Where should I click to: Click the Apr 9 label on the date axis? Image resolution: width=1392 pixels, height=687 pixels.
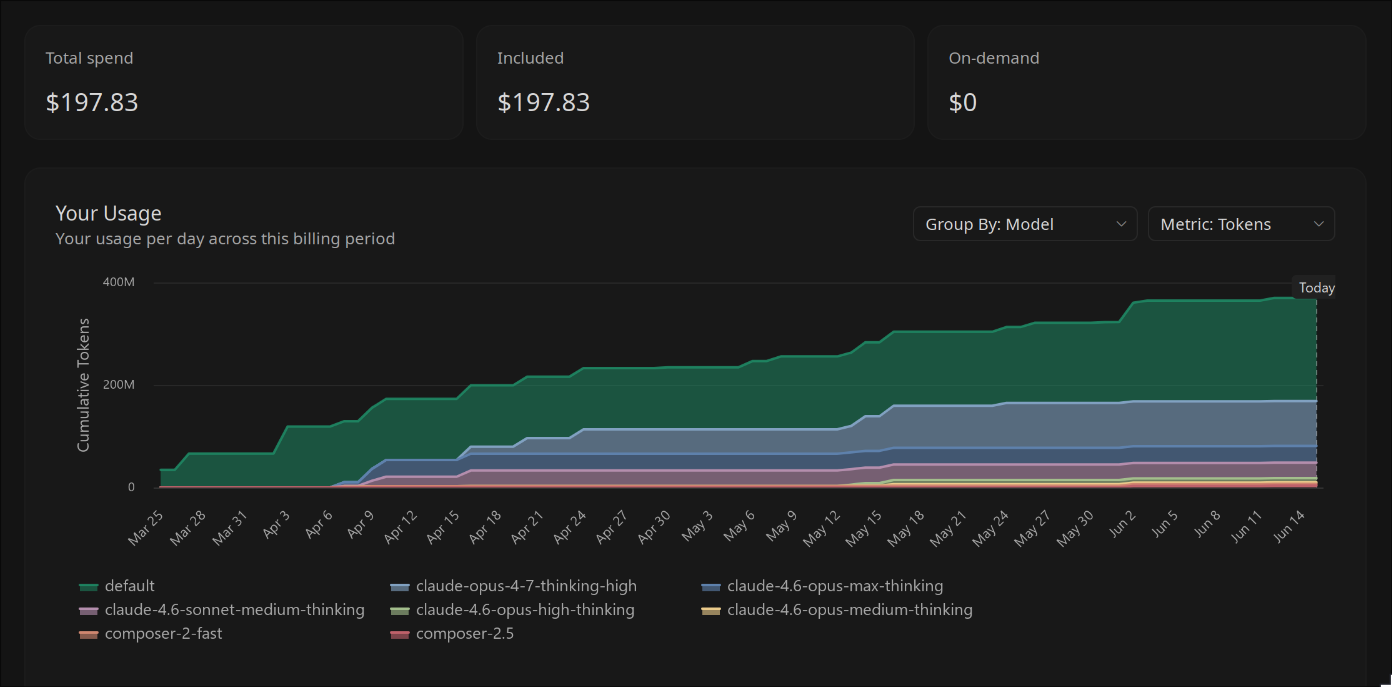[359, 524]
